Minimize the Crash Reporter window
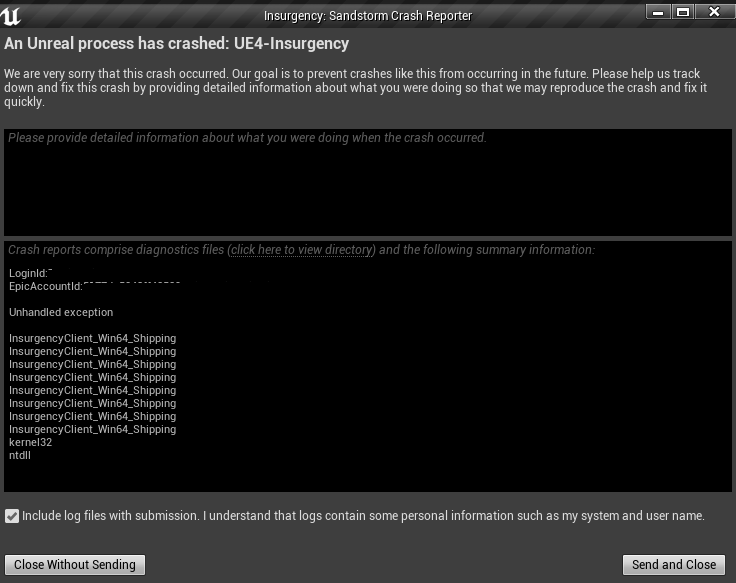The height and width of the screenshot is (583, 736). [658, 12]
